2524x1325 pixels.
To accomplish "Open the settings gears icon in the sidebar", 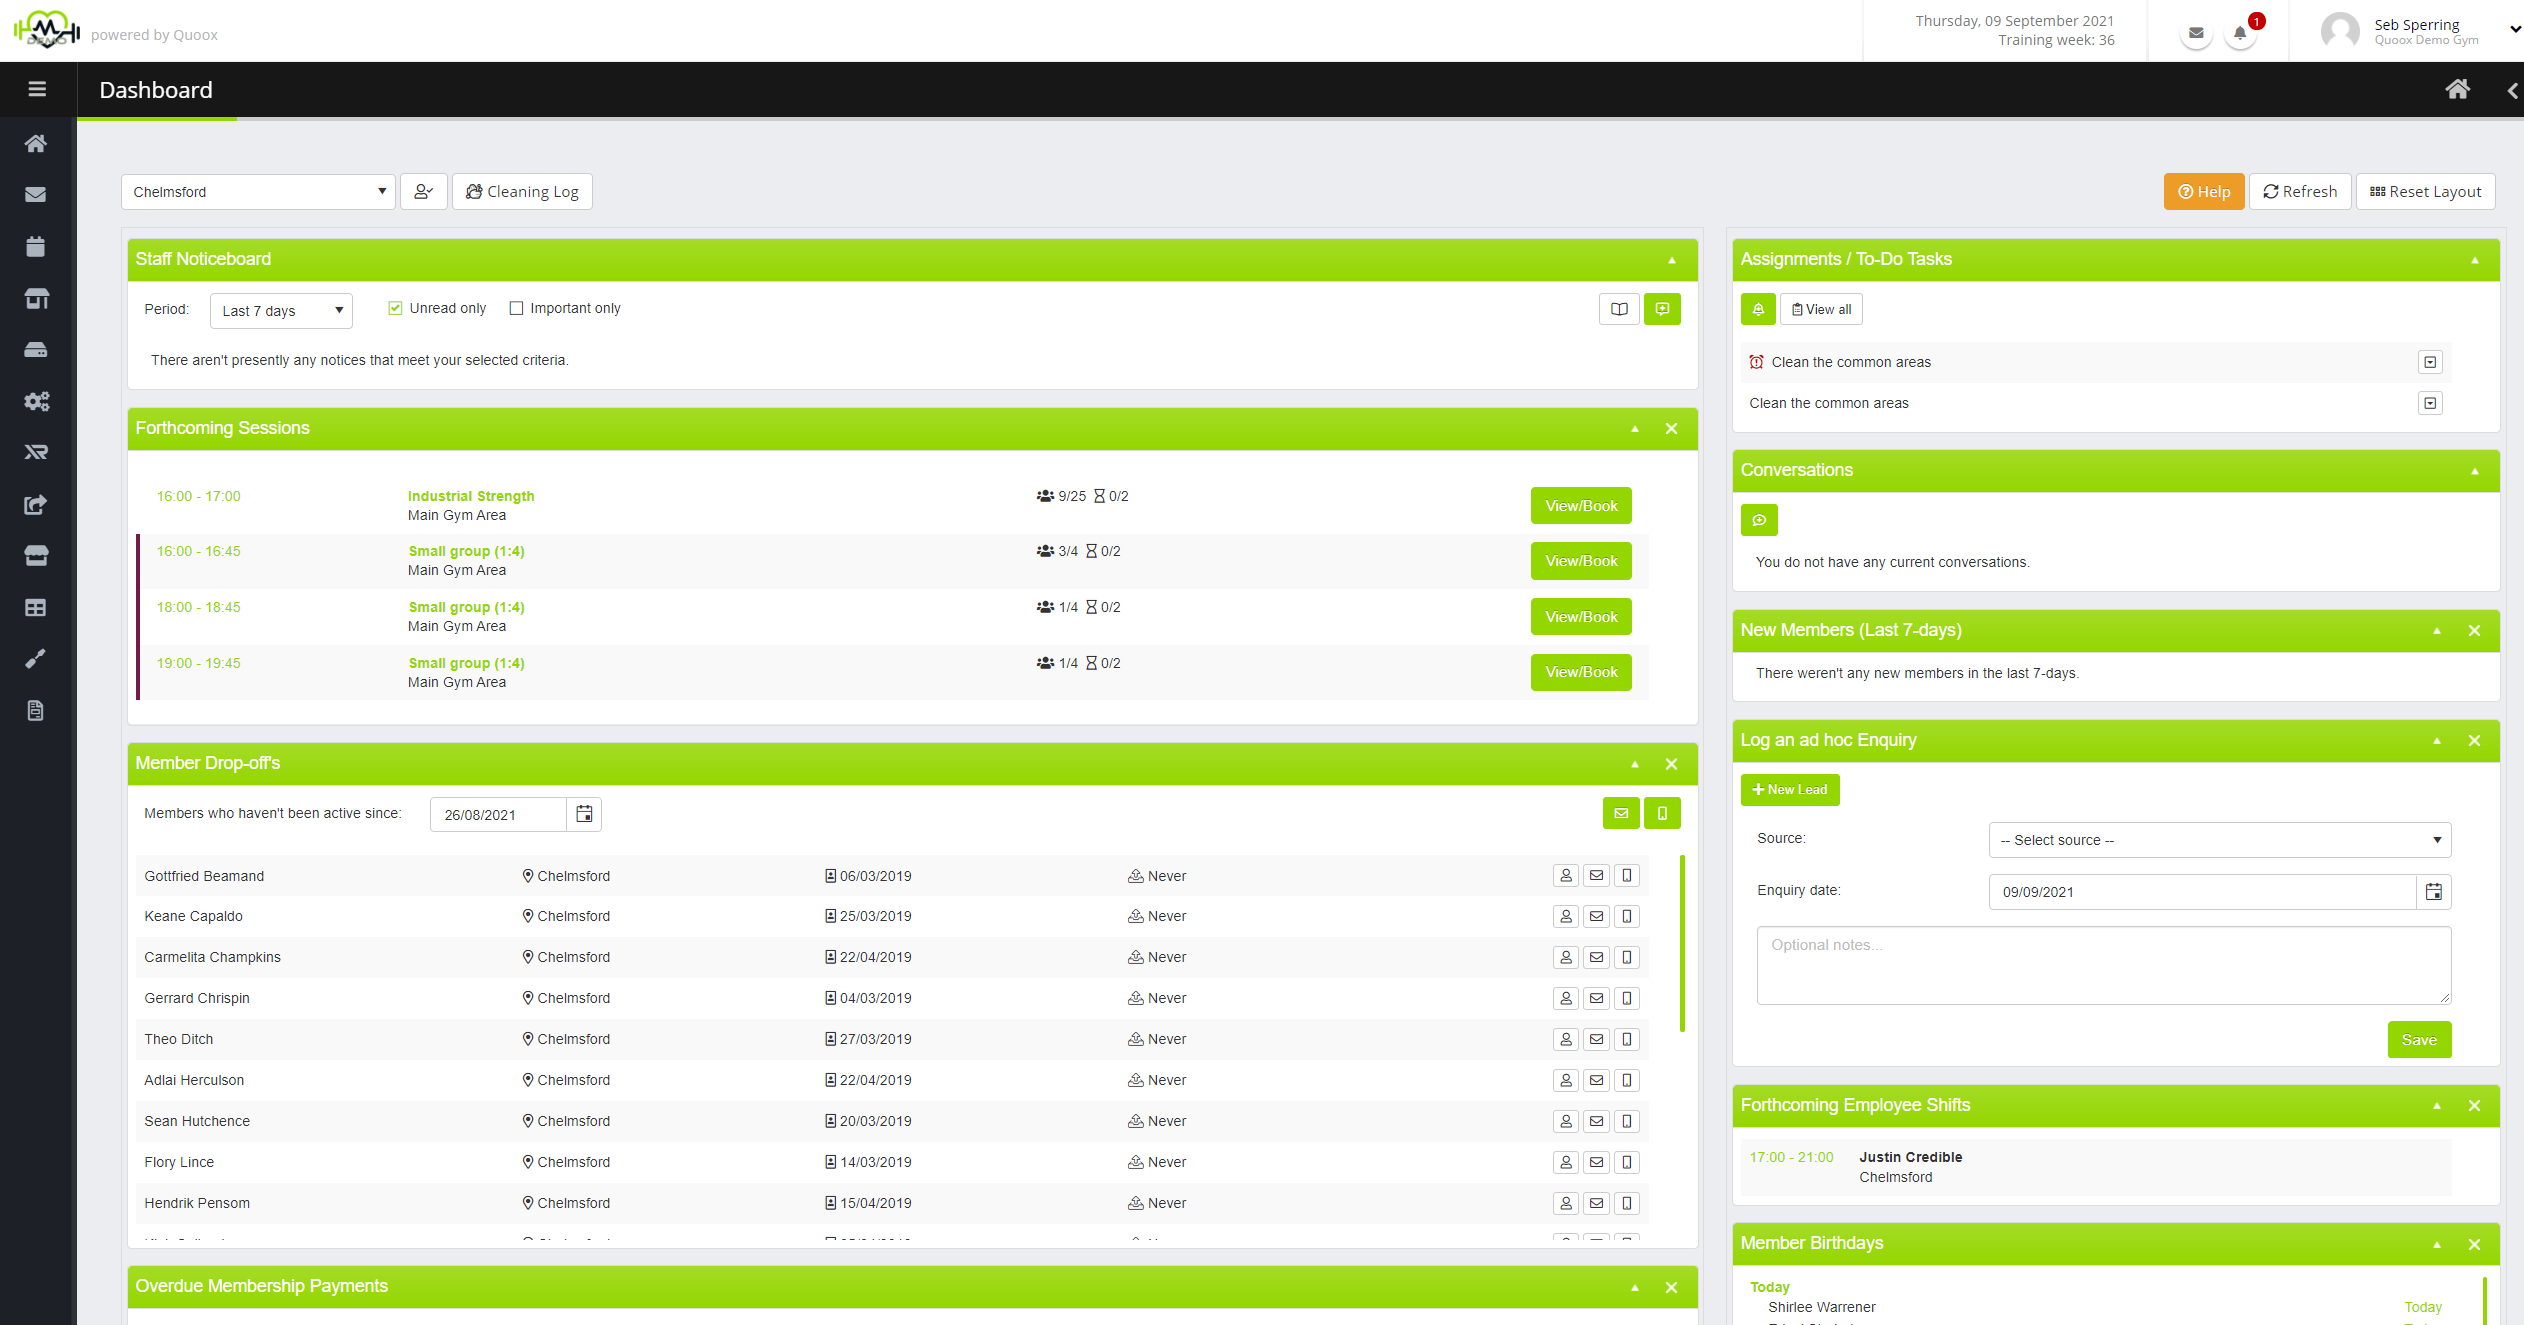I will click(36, 401).
